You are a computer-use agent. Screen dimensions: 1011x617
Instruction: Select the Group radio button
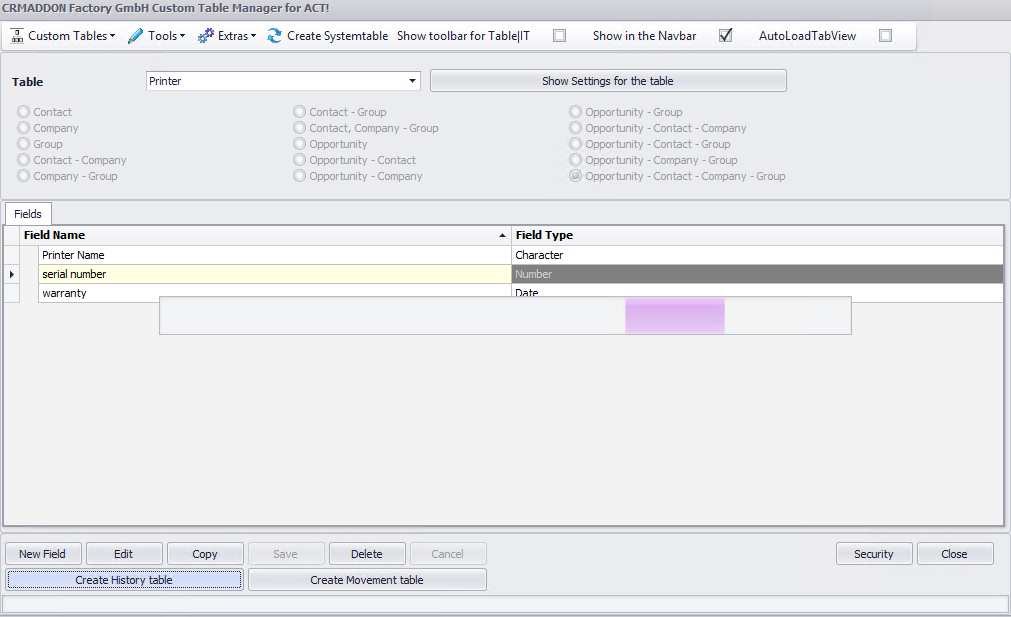pos(24,144)
